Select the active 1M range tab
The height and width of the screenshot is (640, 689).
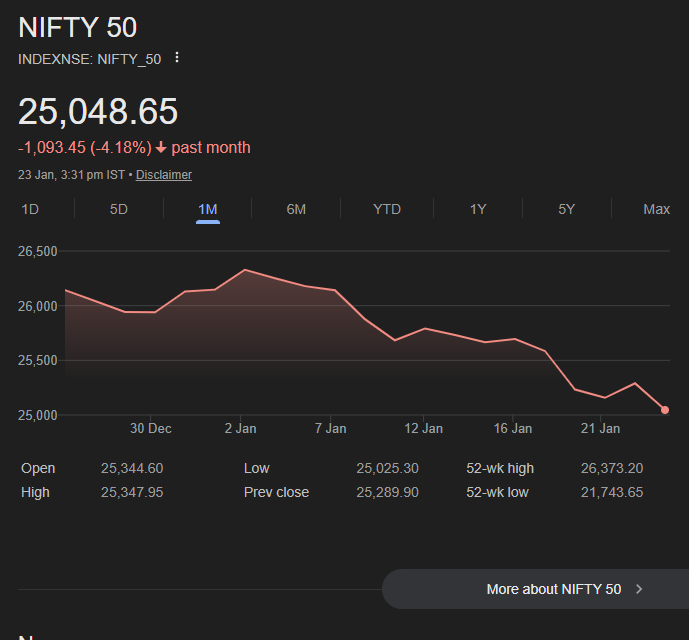(x=208, y=209)
